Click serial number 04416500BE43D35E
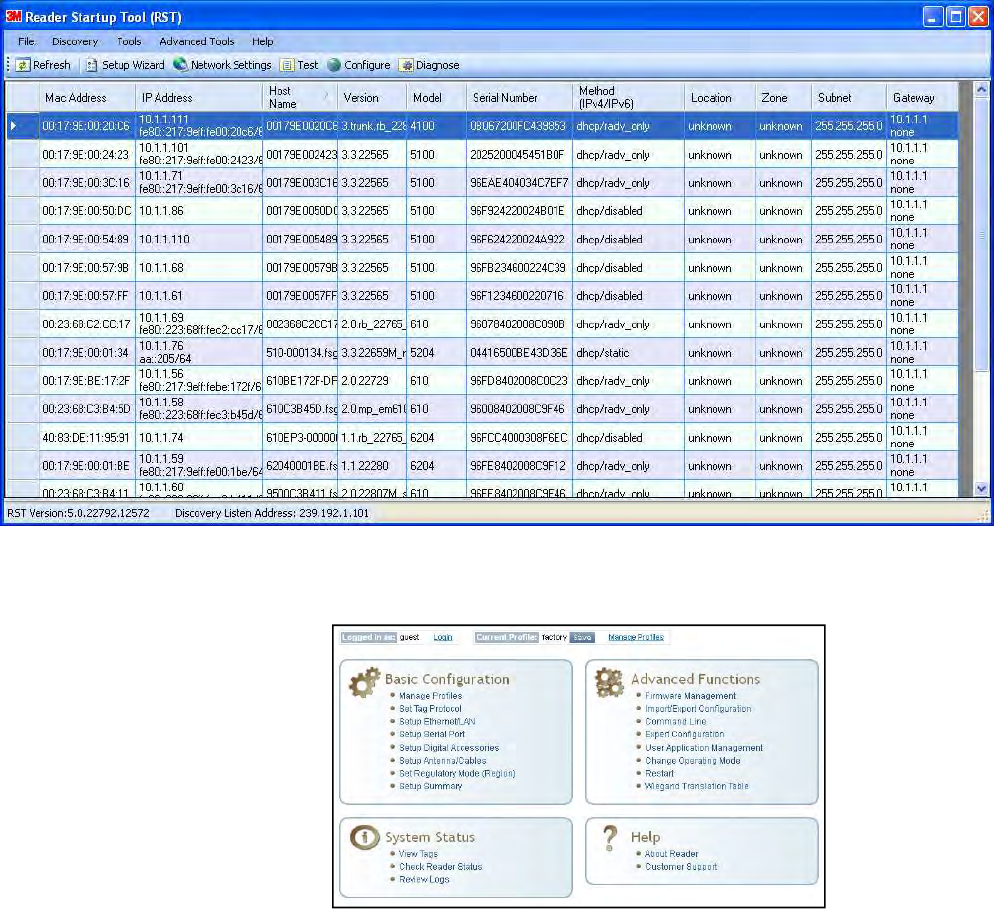The image size is (994, 909). pyautogui.click(x=519, y=353)
